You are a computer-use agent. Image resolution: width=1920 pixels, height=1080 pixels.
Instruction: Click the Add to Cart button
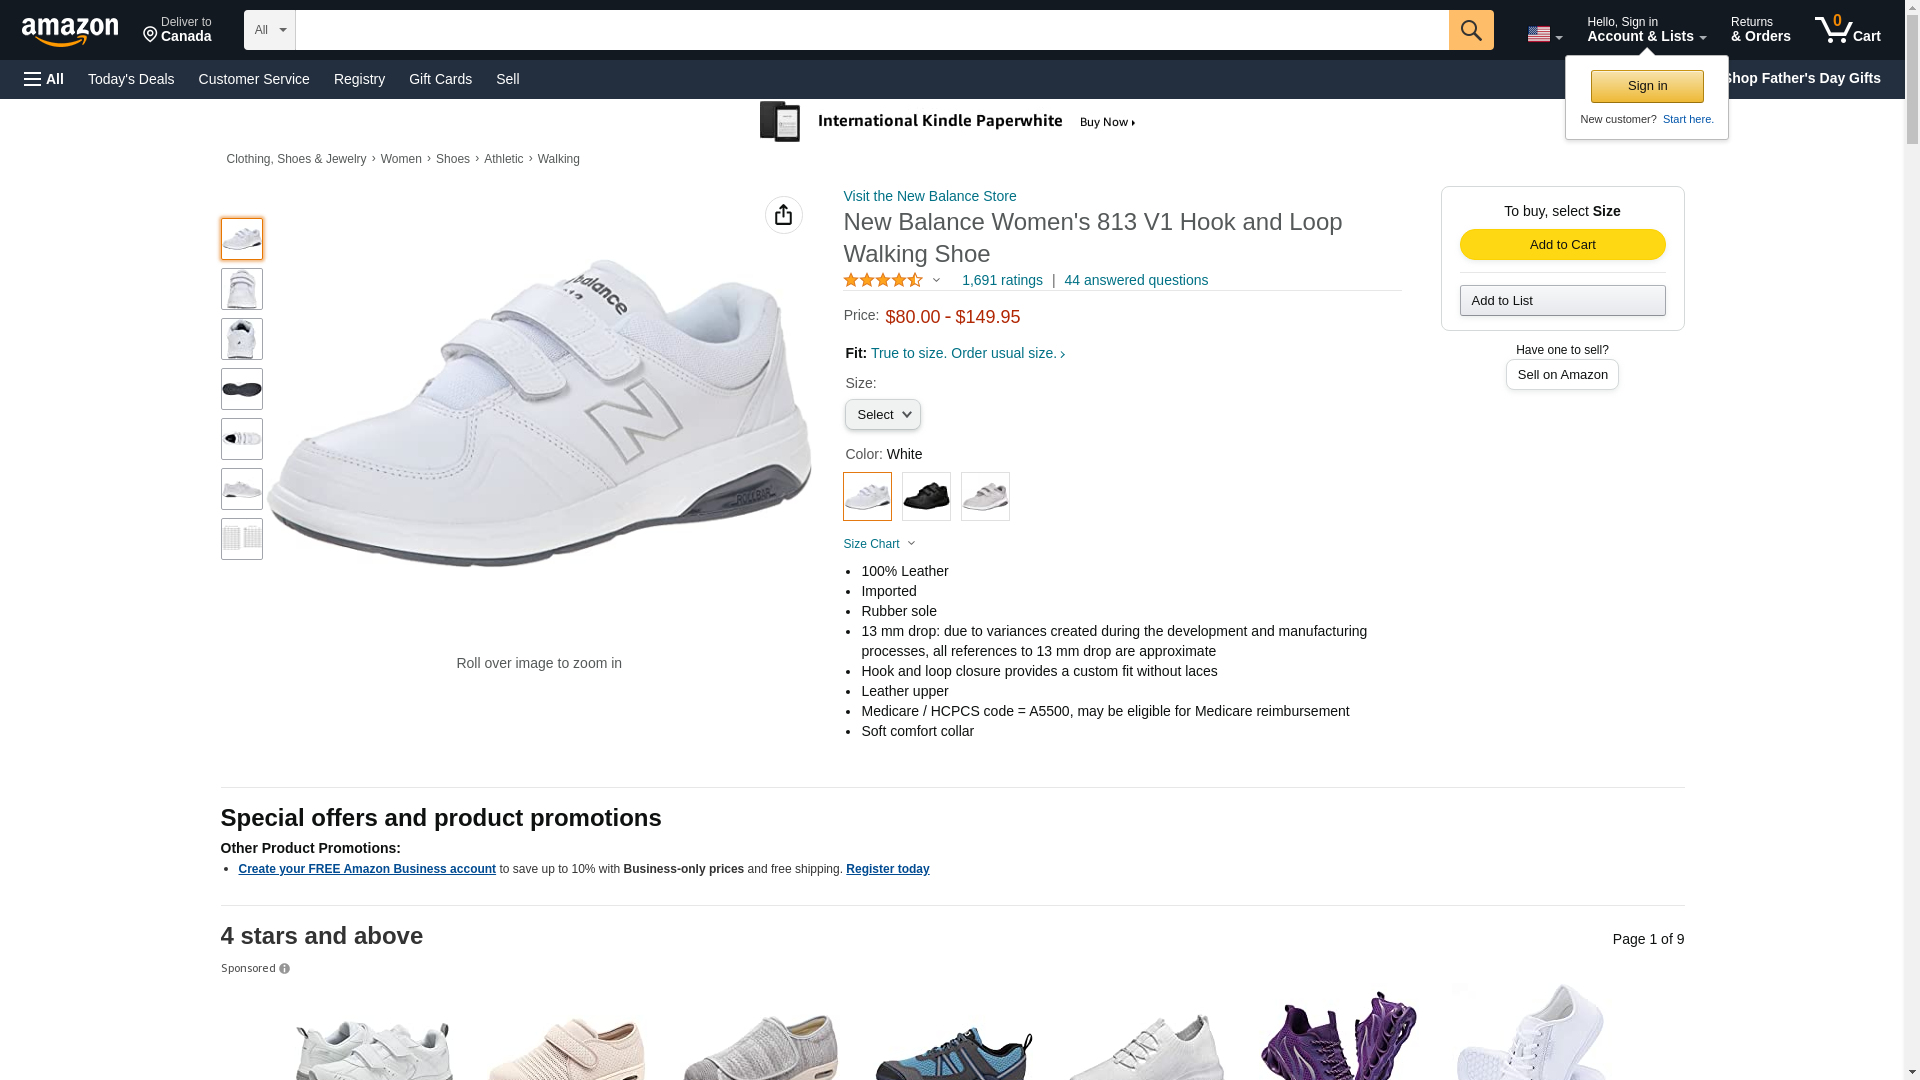1562,245
